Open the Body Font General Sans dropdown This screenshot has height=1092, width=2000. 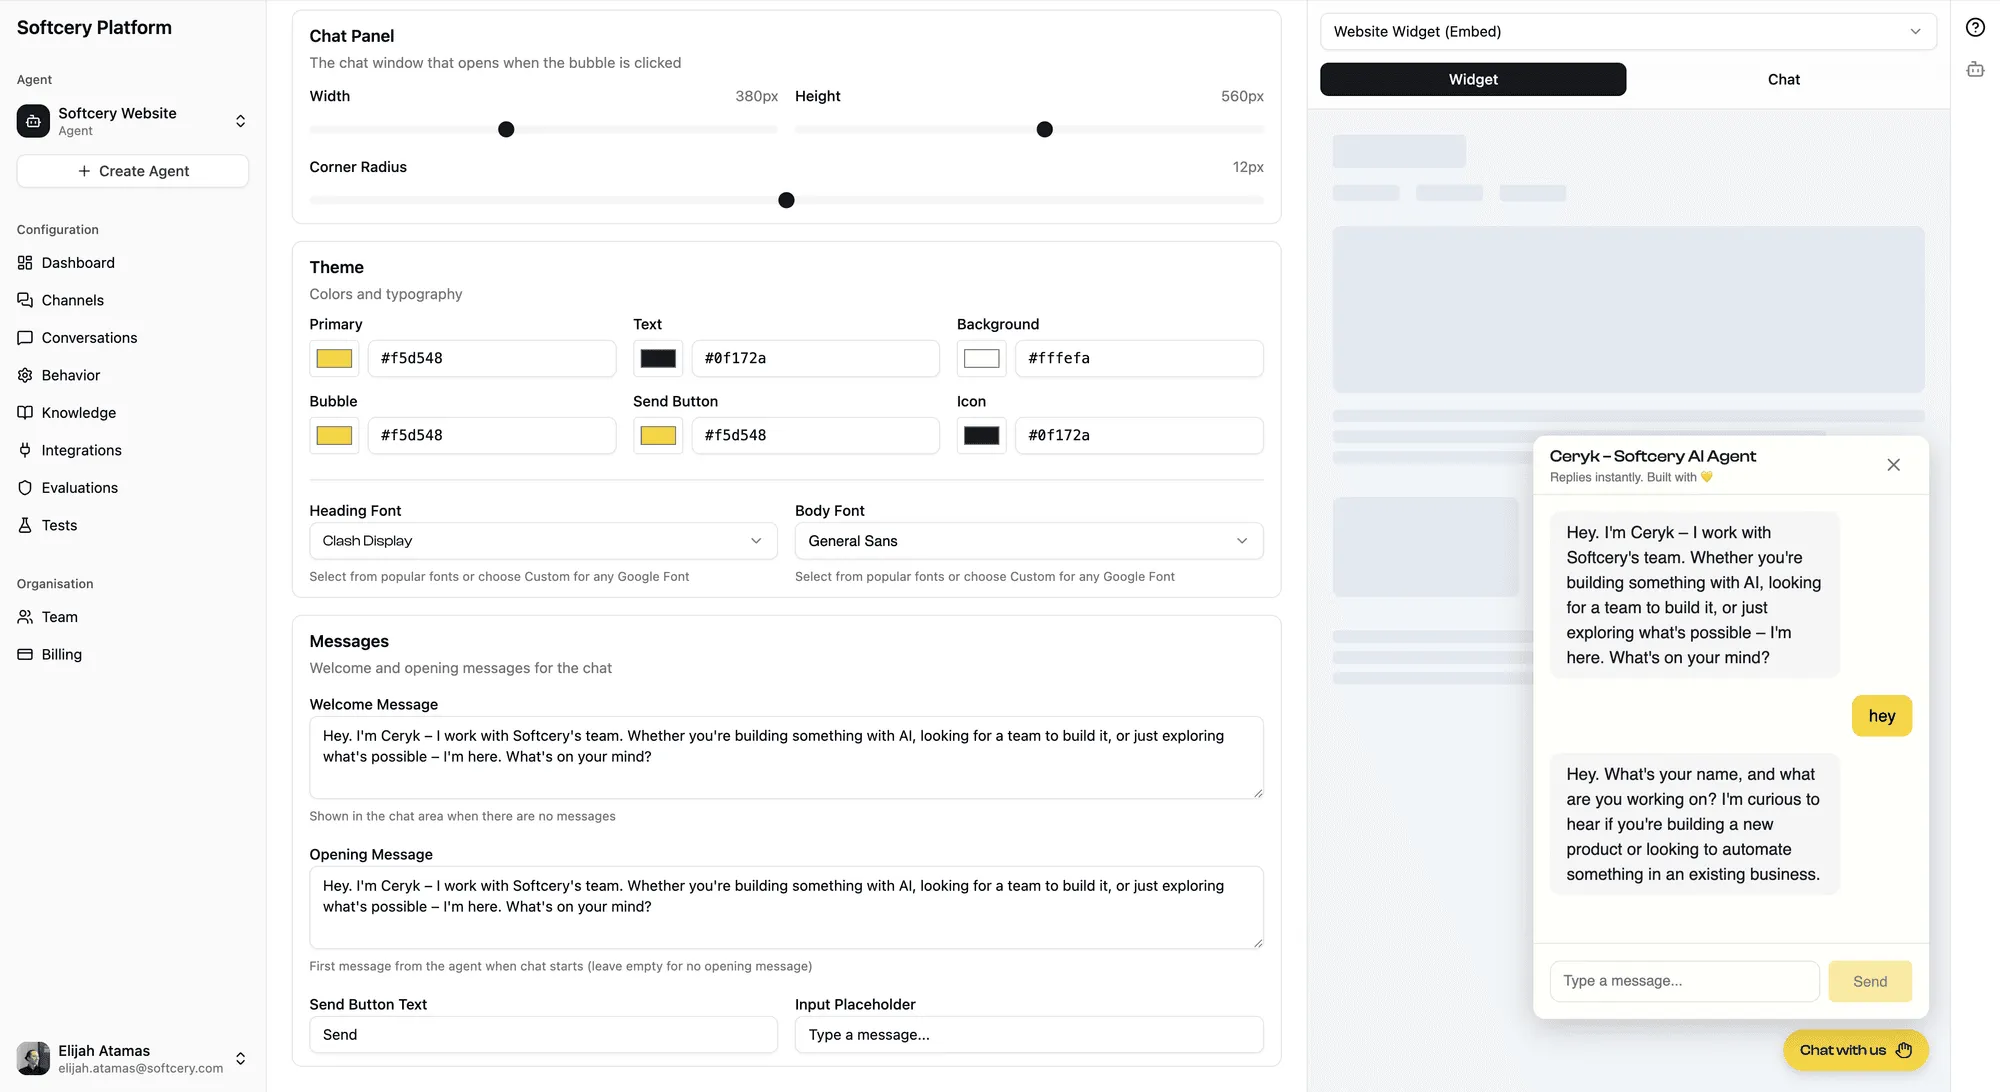pos(1029,541)
